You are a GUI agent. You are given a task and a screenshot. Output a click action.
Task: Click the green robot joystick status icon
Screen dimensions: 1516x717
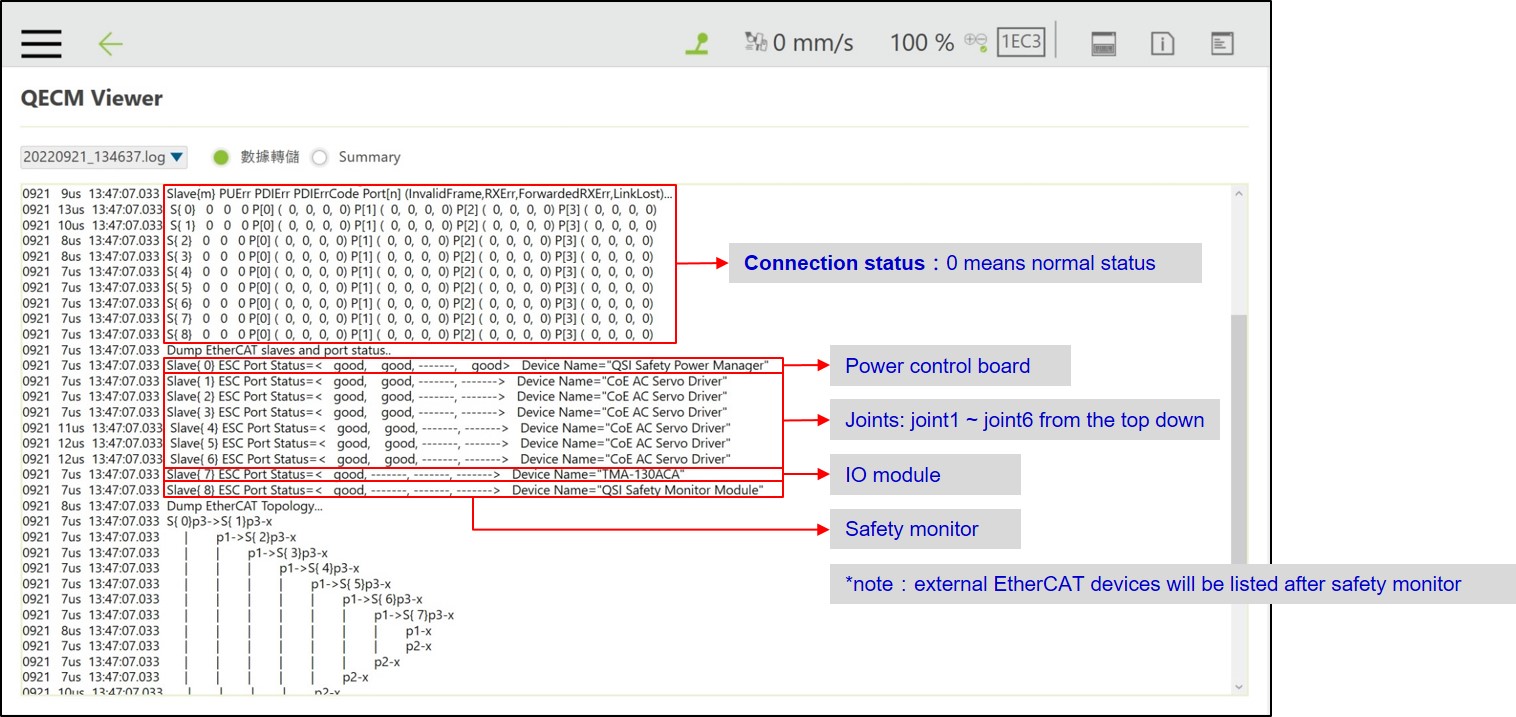697,43
